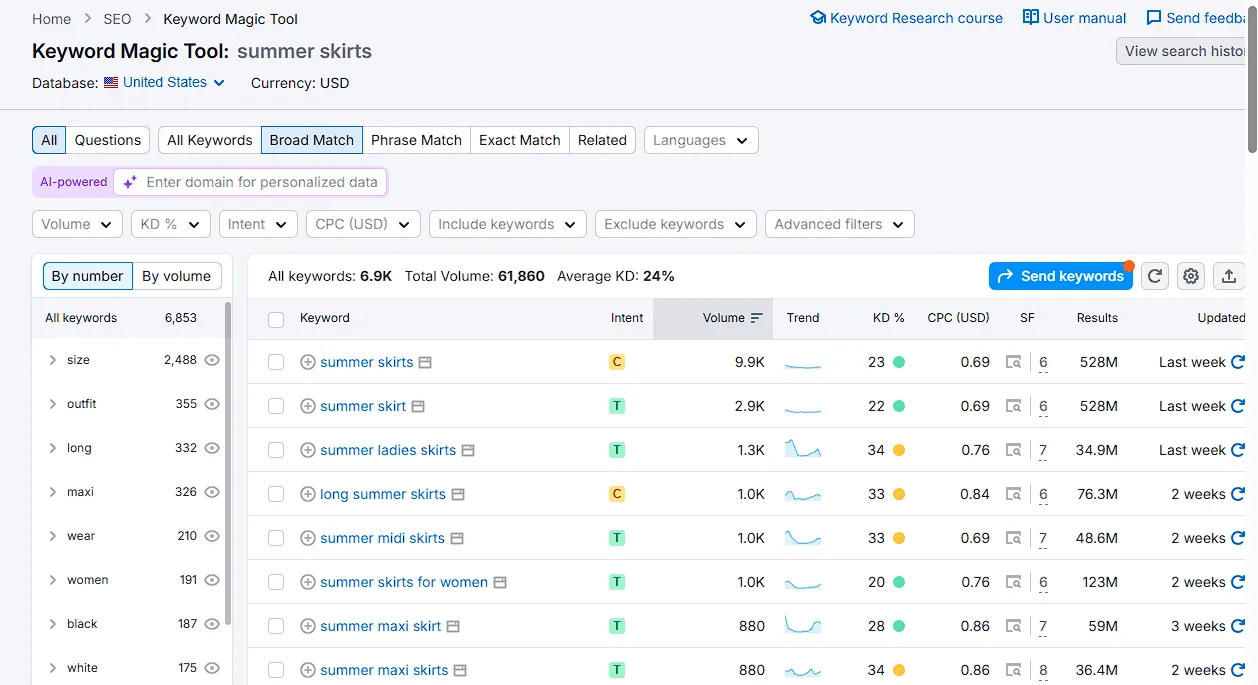This screenshot has width=1258, height=685.
Task: Click the update refresh icon on the first row
Action: click(1237, 362)
